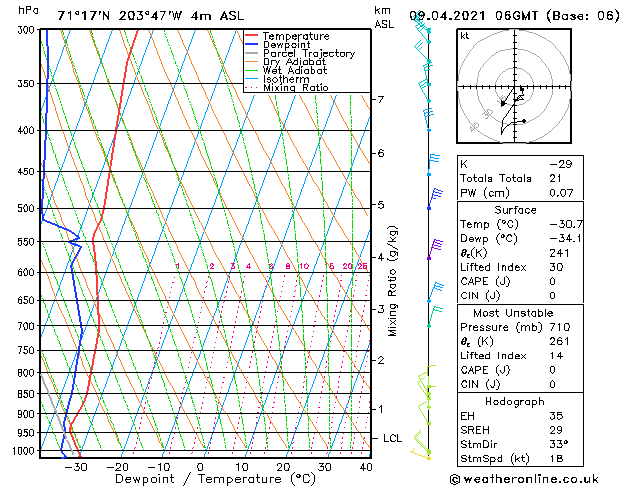Click the gray Parcel Trajectory line sample in legend

coord(252,53)
